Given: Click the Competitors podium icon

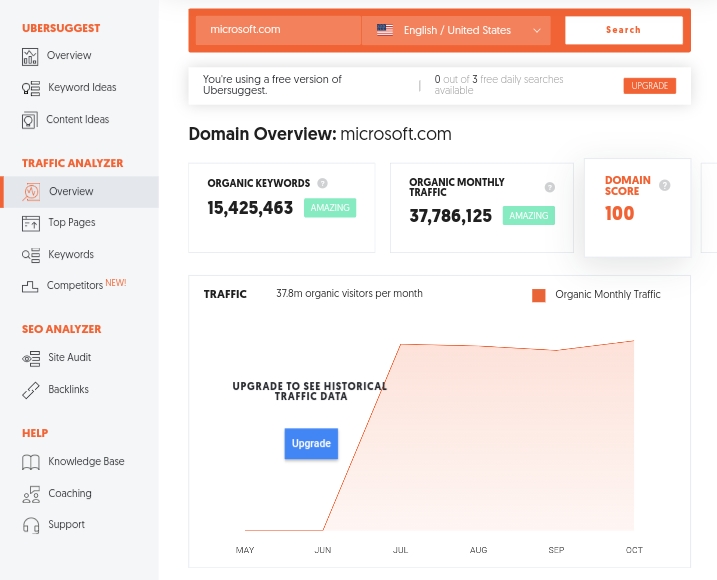Looking at the screenshot, I should tap(30, 287).
